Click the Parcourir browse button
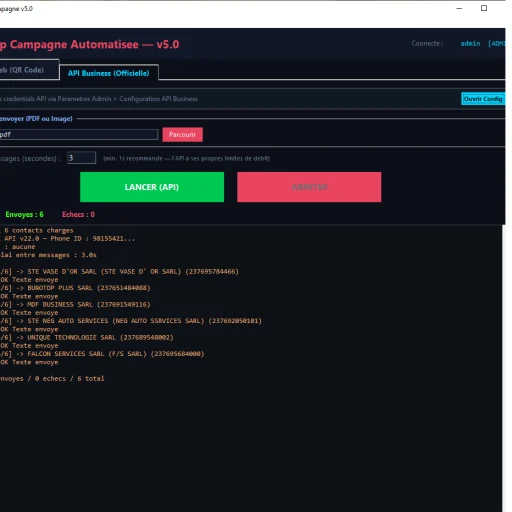Screen dimensions: 512x512 point(182,134)
